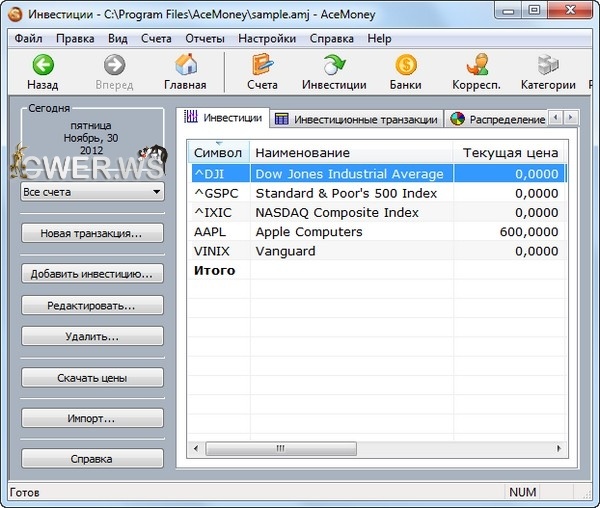Open the Счета accounts toolbar icon

pos(262,66)
